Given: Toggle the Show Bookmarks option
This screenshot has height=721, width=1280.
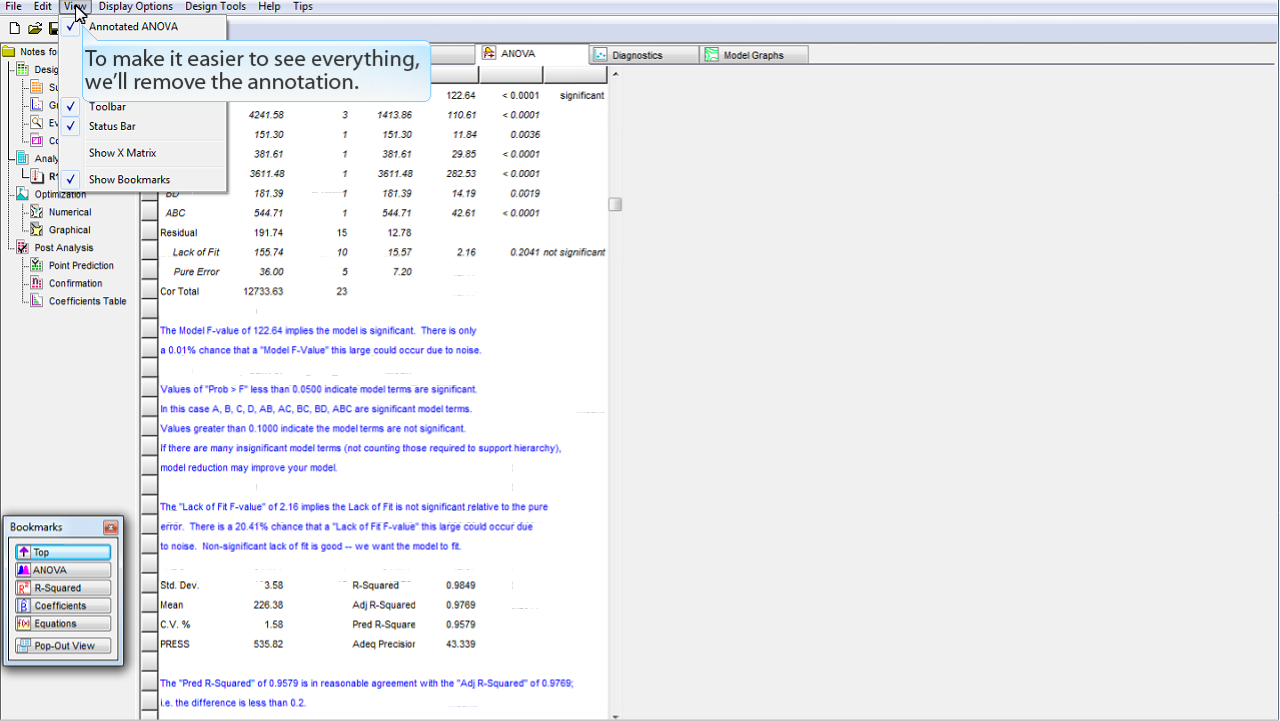Looking at the screenshot, I should click(x=129, y=180).
